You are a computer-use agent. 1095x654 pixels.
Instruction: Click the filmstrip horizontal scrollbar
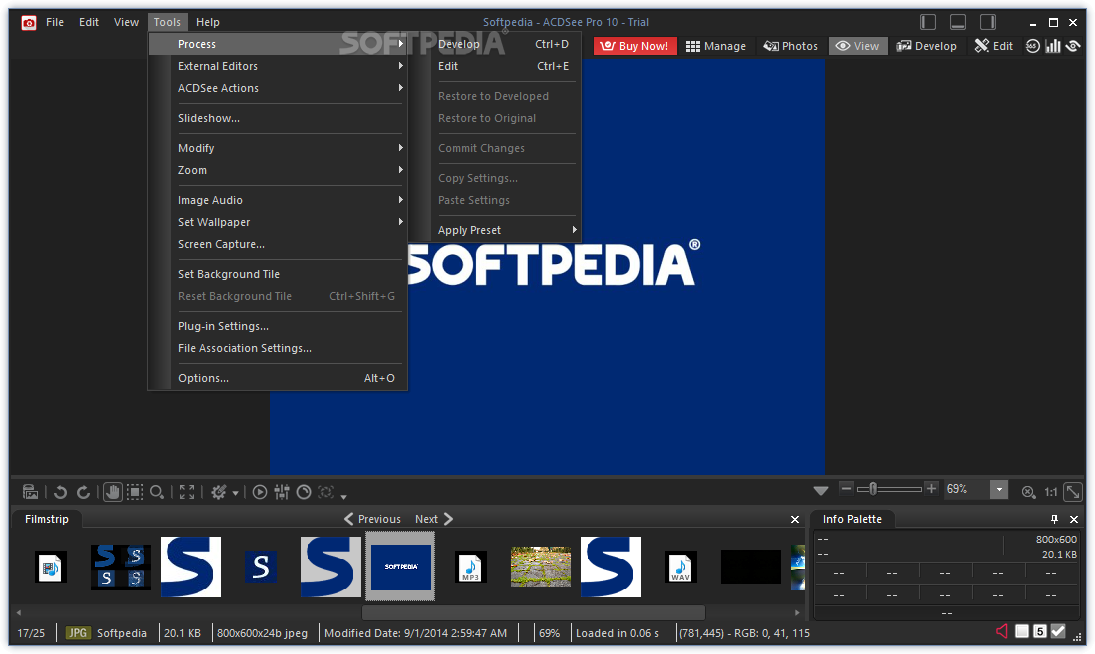[533, 612]
